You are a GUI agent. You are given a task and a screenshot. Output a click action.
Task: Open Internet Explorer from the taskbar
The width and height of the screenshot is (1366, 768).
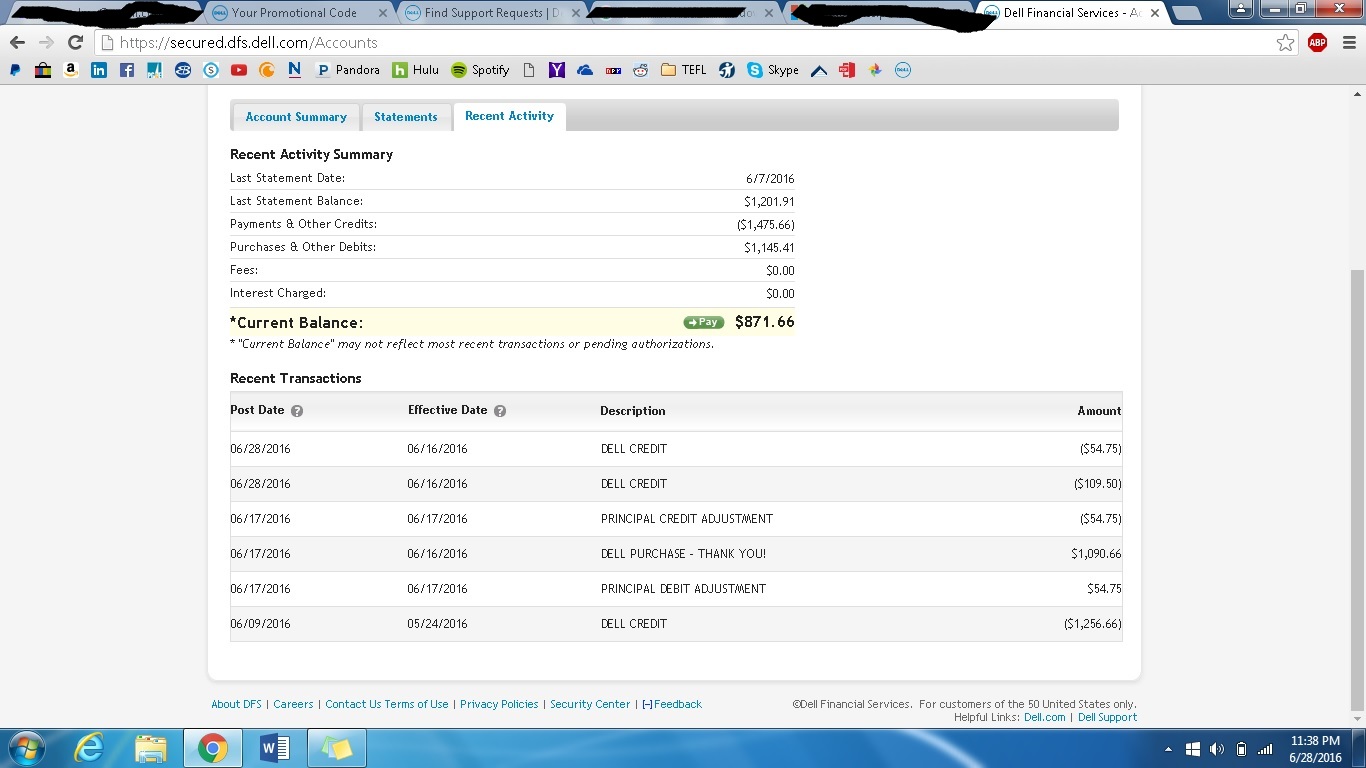(89, 748)
